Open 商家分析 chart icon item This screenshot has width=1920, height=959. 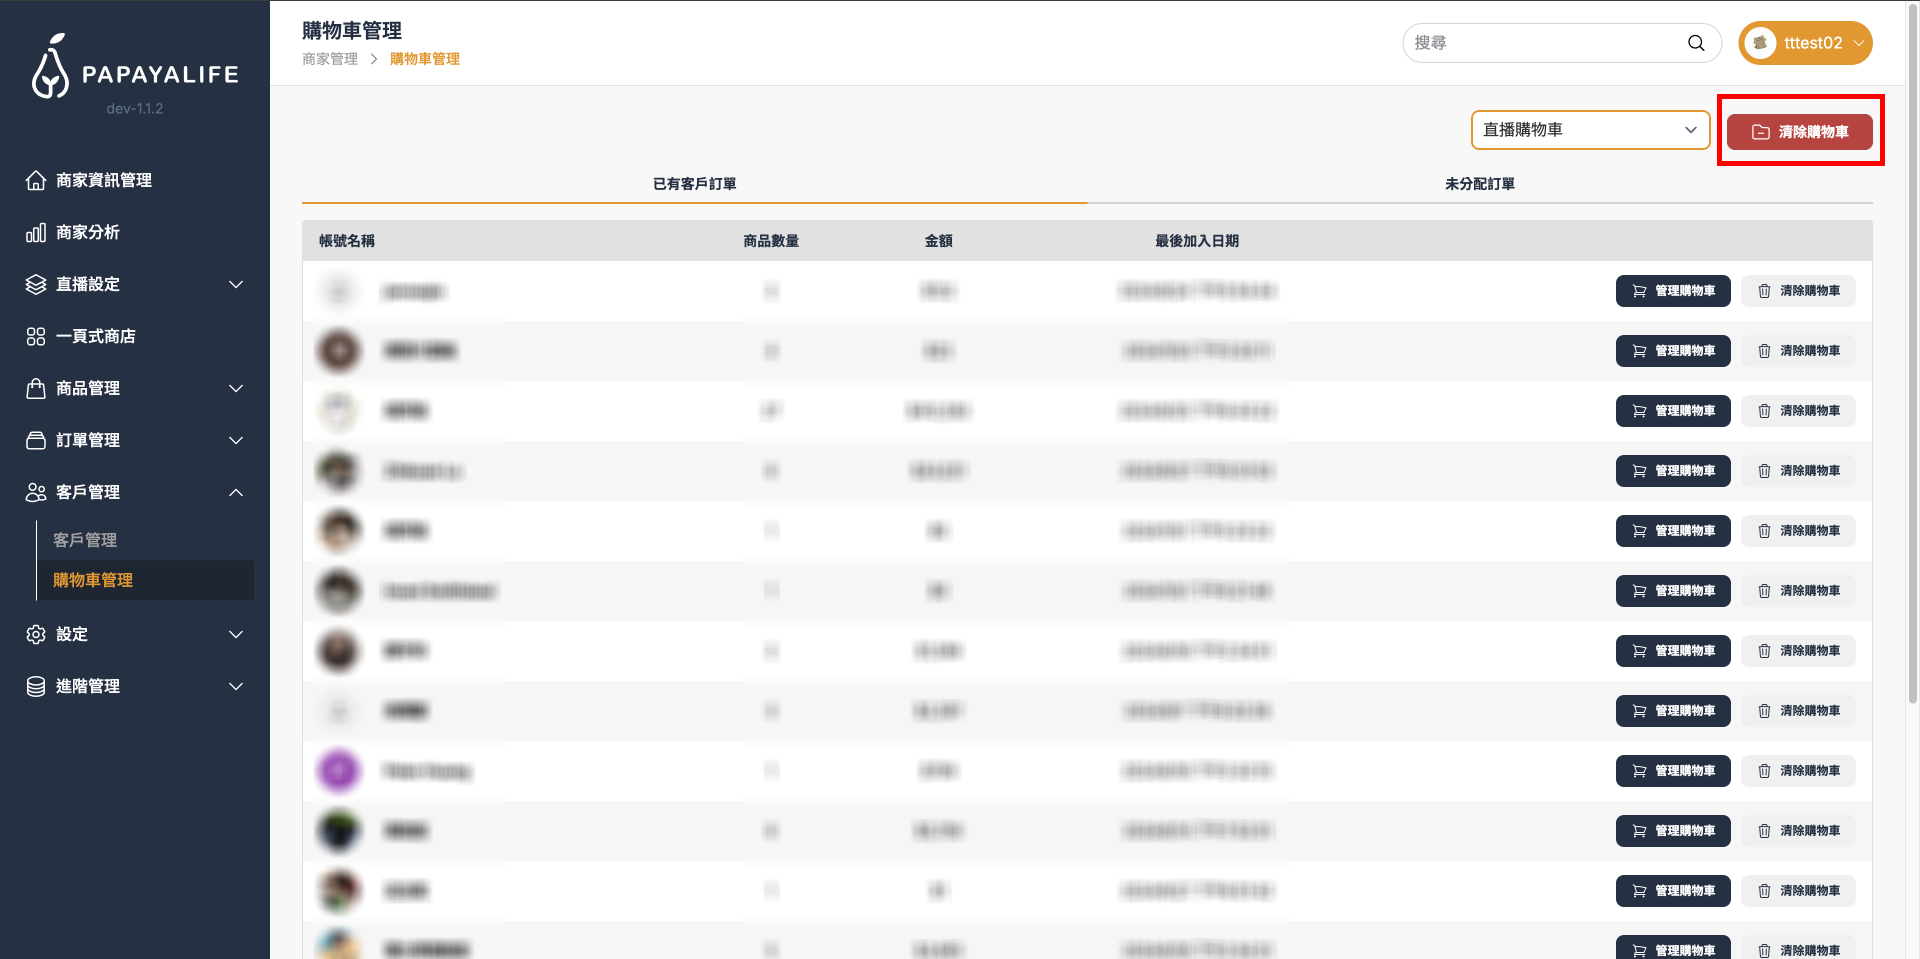(36, 232)
